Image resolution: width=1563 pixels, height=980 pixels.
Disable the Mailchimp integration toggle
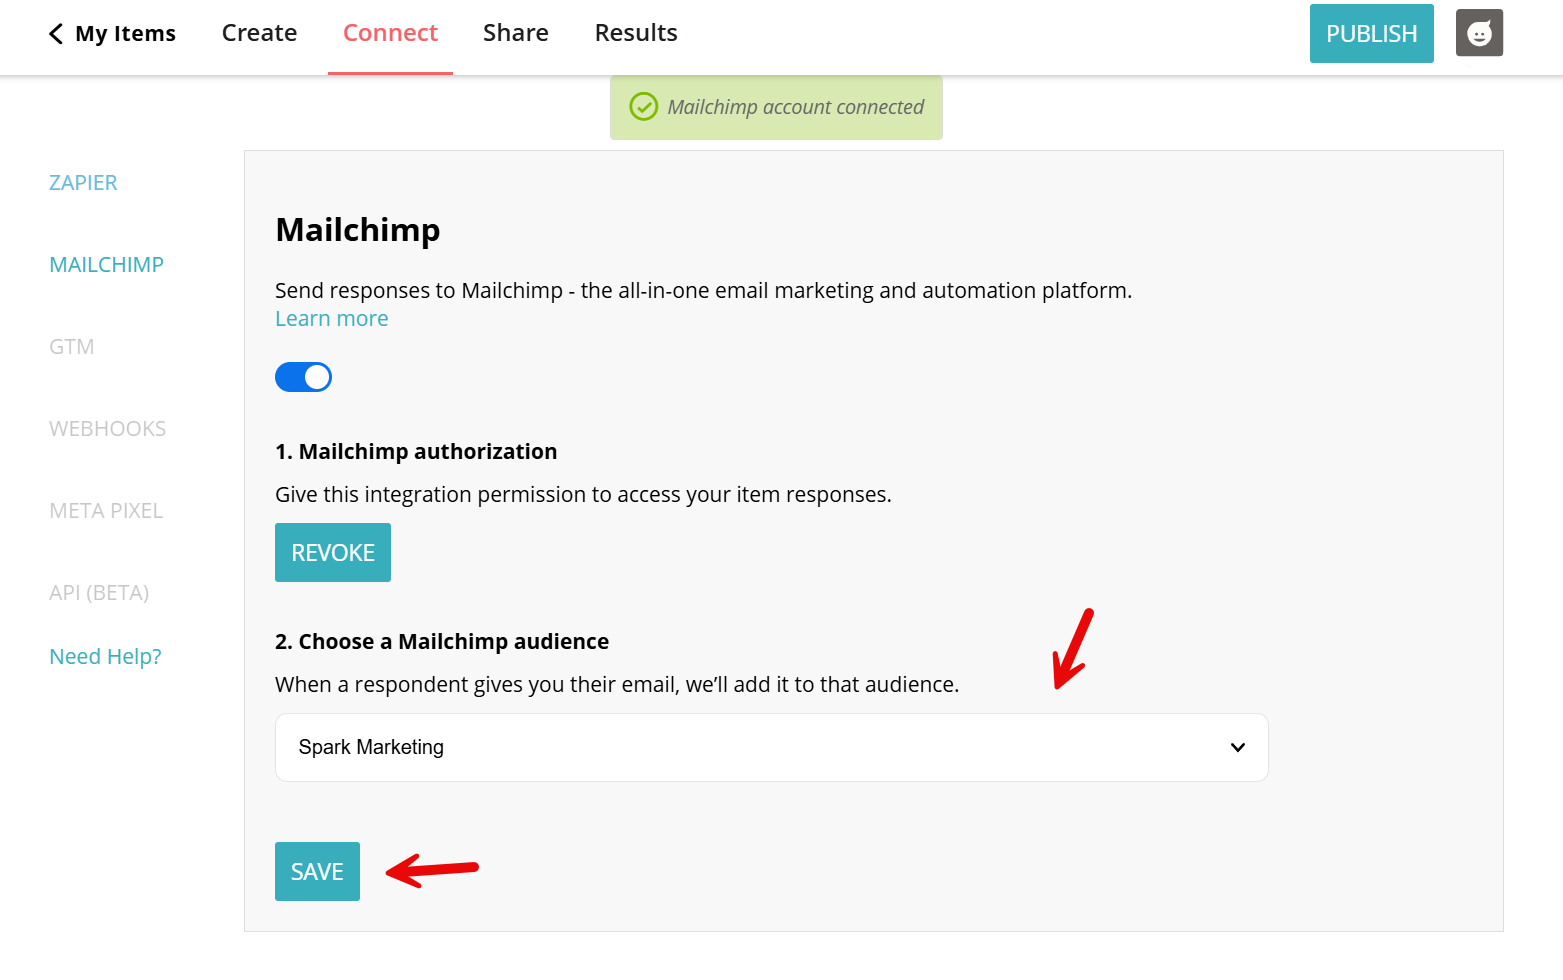pos(303,376)
